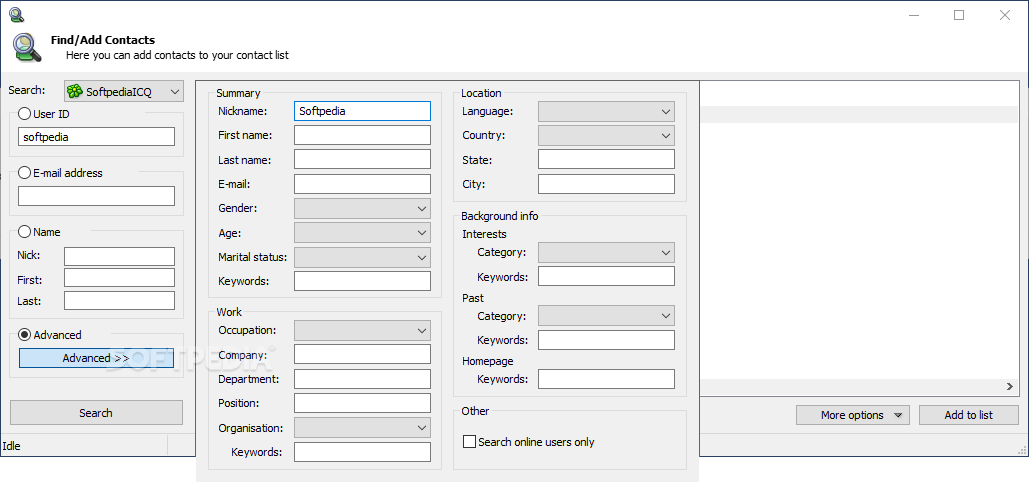Click the Nickname field containing Softpedia

(x=362, y=111)
